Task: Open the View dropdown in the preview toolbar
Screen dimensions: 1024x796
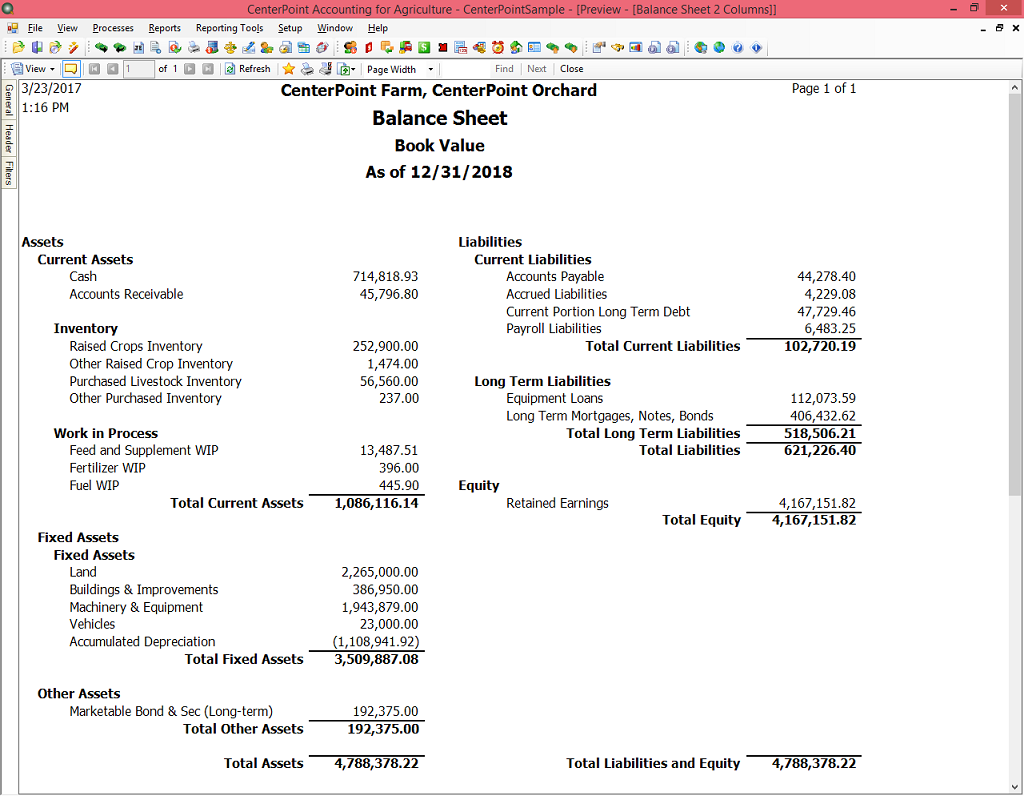Action: click(35, 68)
